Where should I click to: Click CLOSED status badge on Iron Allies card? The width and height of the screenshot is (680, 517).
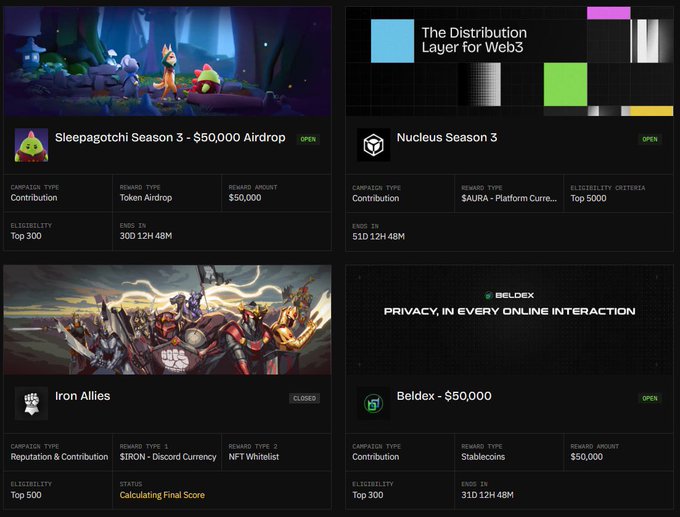click(304, 398)
